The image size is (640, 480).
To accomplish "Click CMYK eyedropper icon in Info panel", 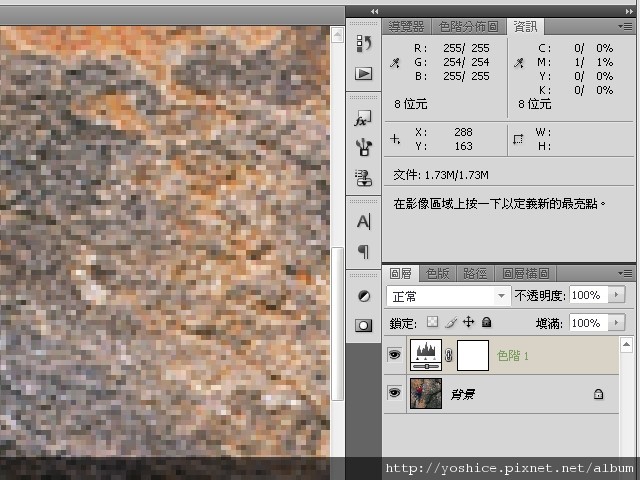I will (519, 63).
